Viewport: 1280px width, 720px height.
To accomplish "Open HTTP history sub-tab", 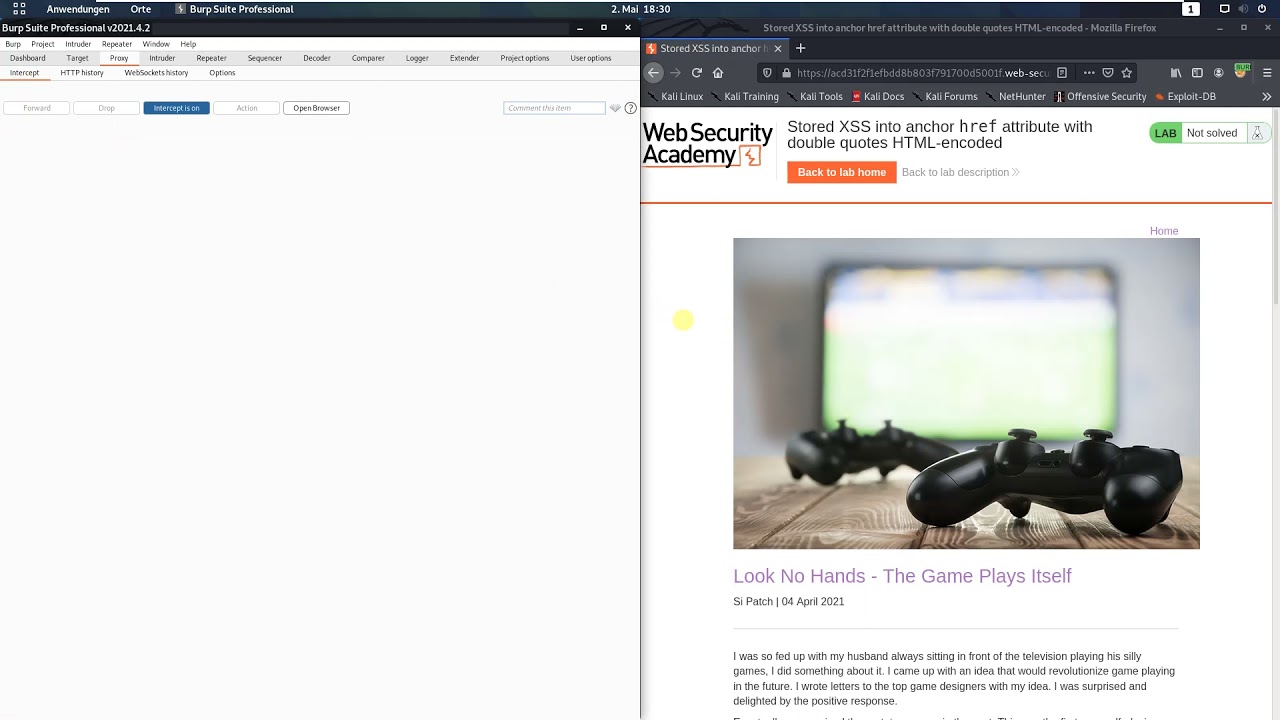I will [82, 73].
